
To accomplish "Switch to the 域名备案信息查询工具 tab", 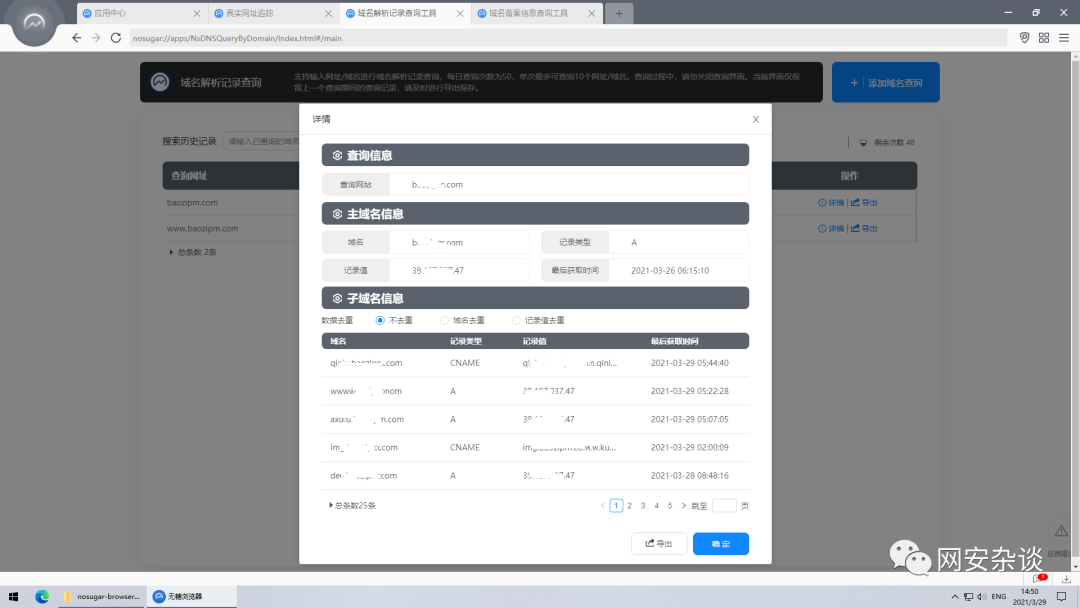I will tap(537, 13).
